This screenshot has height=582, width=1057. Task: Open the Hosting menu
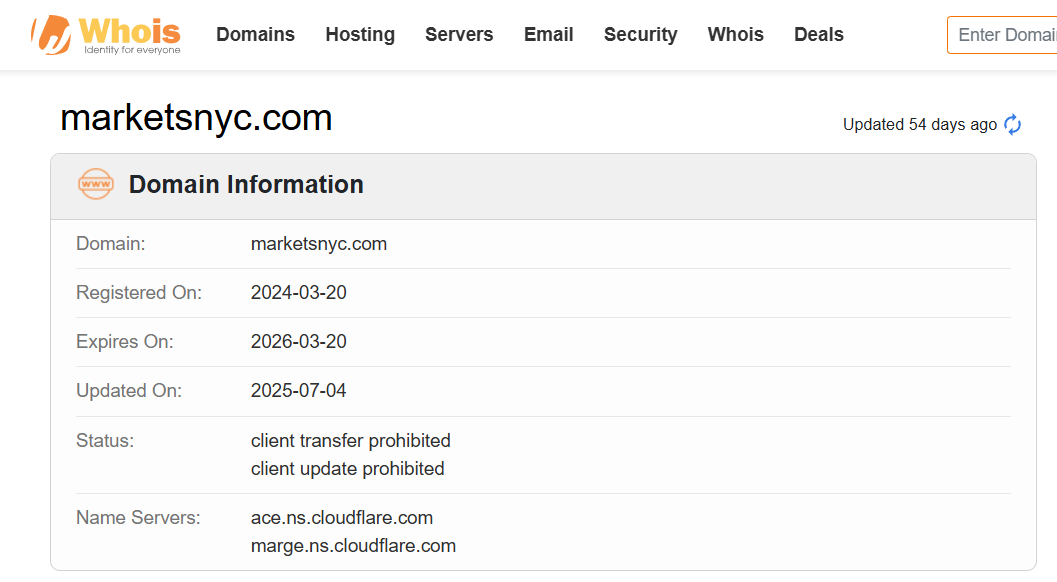[360, 35]
